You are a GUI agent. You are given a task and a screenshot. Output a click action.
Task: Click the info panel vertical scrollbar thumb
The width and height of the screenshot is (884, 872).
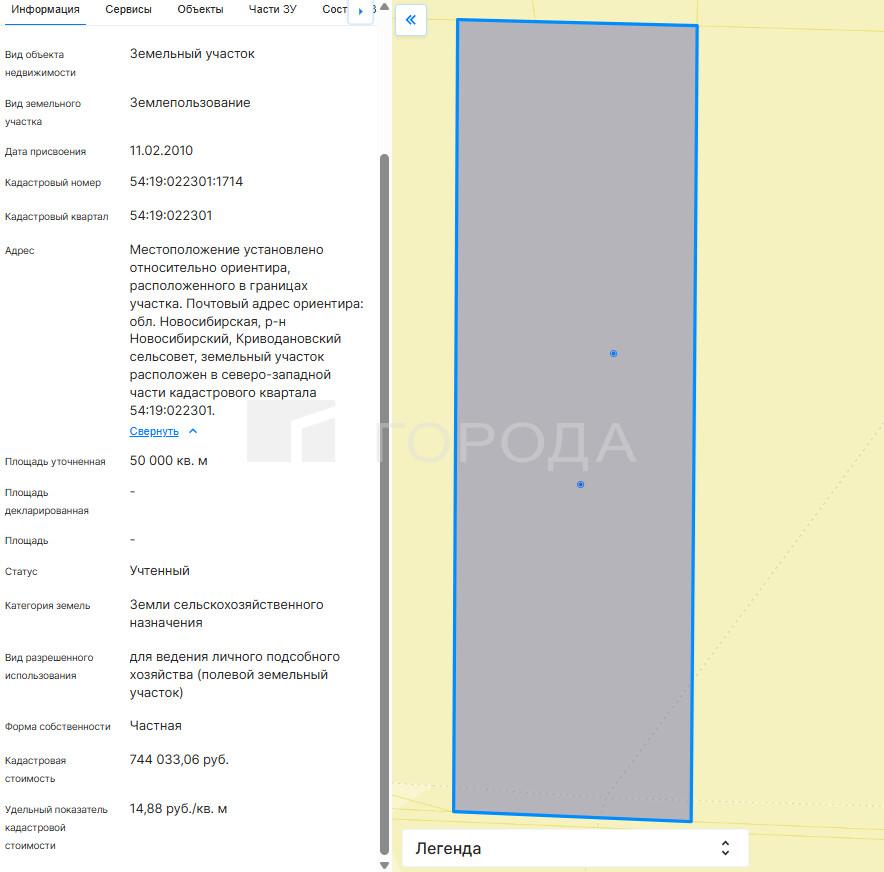click(x=385, y=500)
